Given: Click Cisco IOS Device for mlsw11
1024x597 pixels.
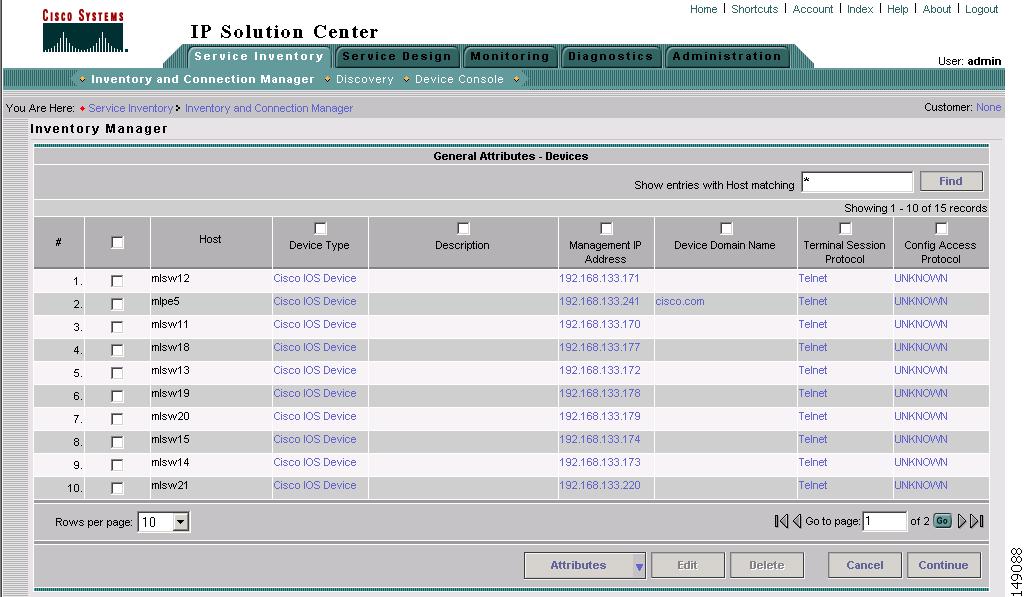Looking at the screenshot, I should pyautogui.click(x=315, y=324).
